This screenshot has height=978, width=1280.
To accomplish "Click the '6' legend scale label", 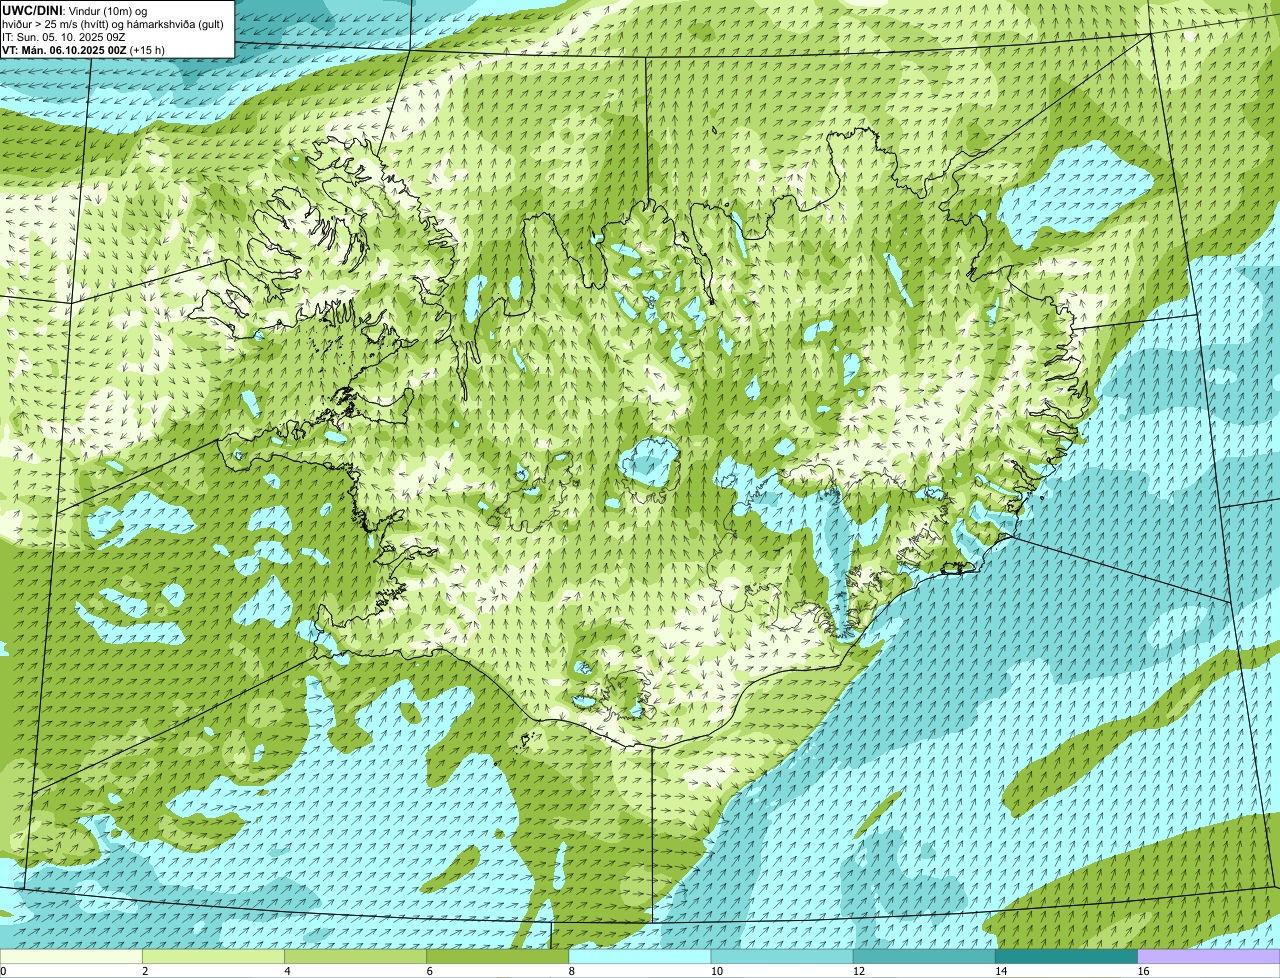I will pos(430,971).
